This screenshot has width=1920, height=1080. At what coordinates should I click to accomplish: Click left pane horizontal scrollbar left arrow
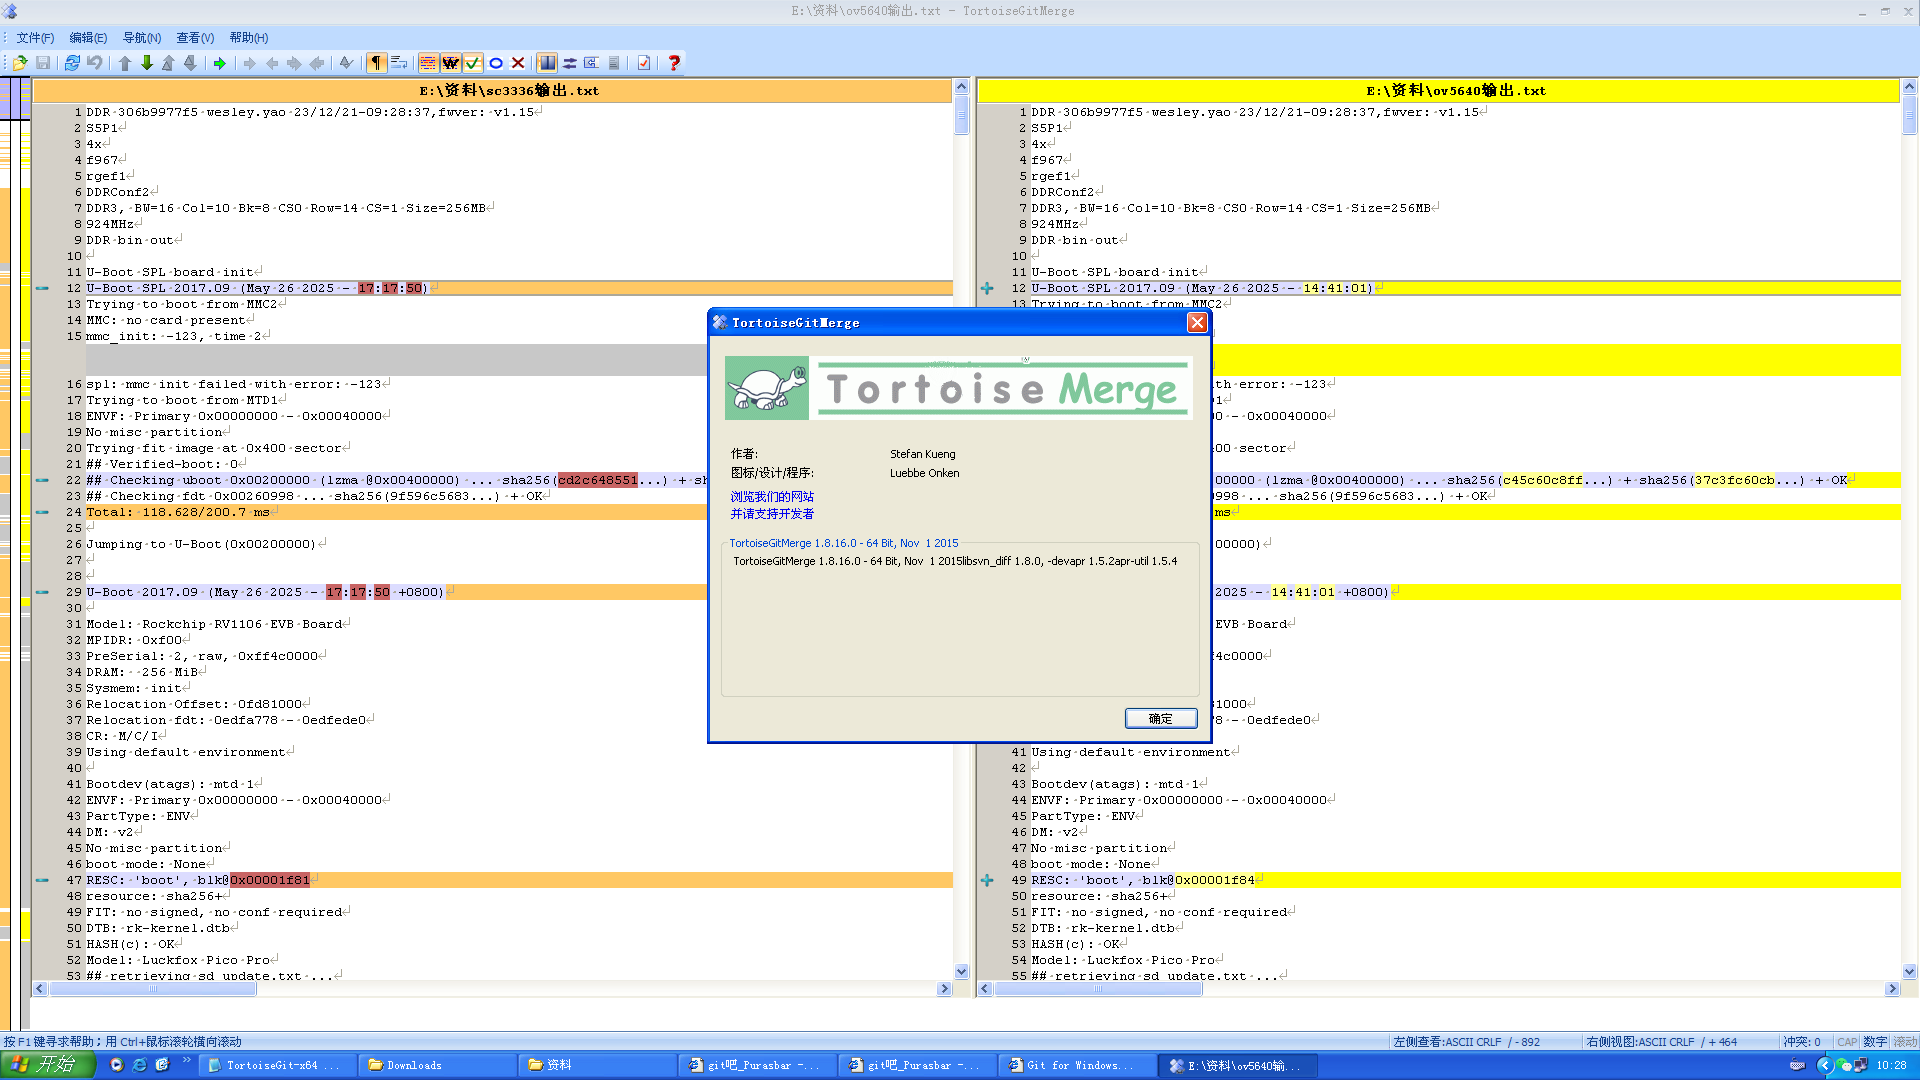40,989
